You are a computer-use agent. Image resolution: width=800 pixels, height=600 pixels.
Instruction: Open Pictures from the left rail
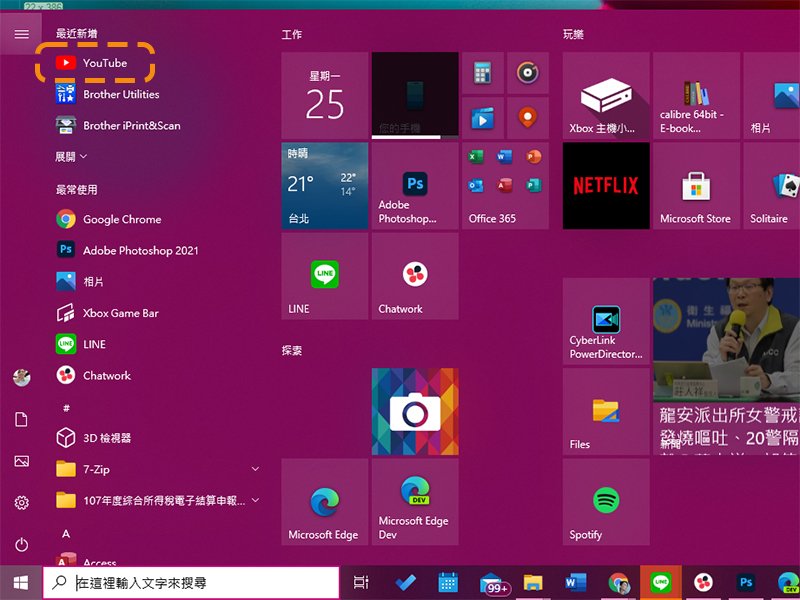tap(21, 461)
